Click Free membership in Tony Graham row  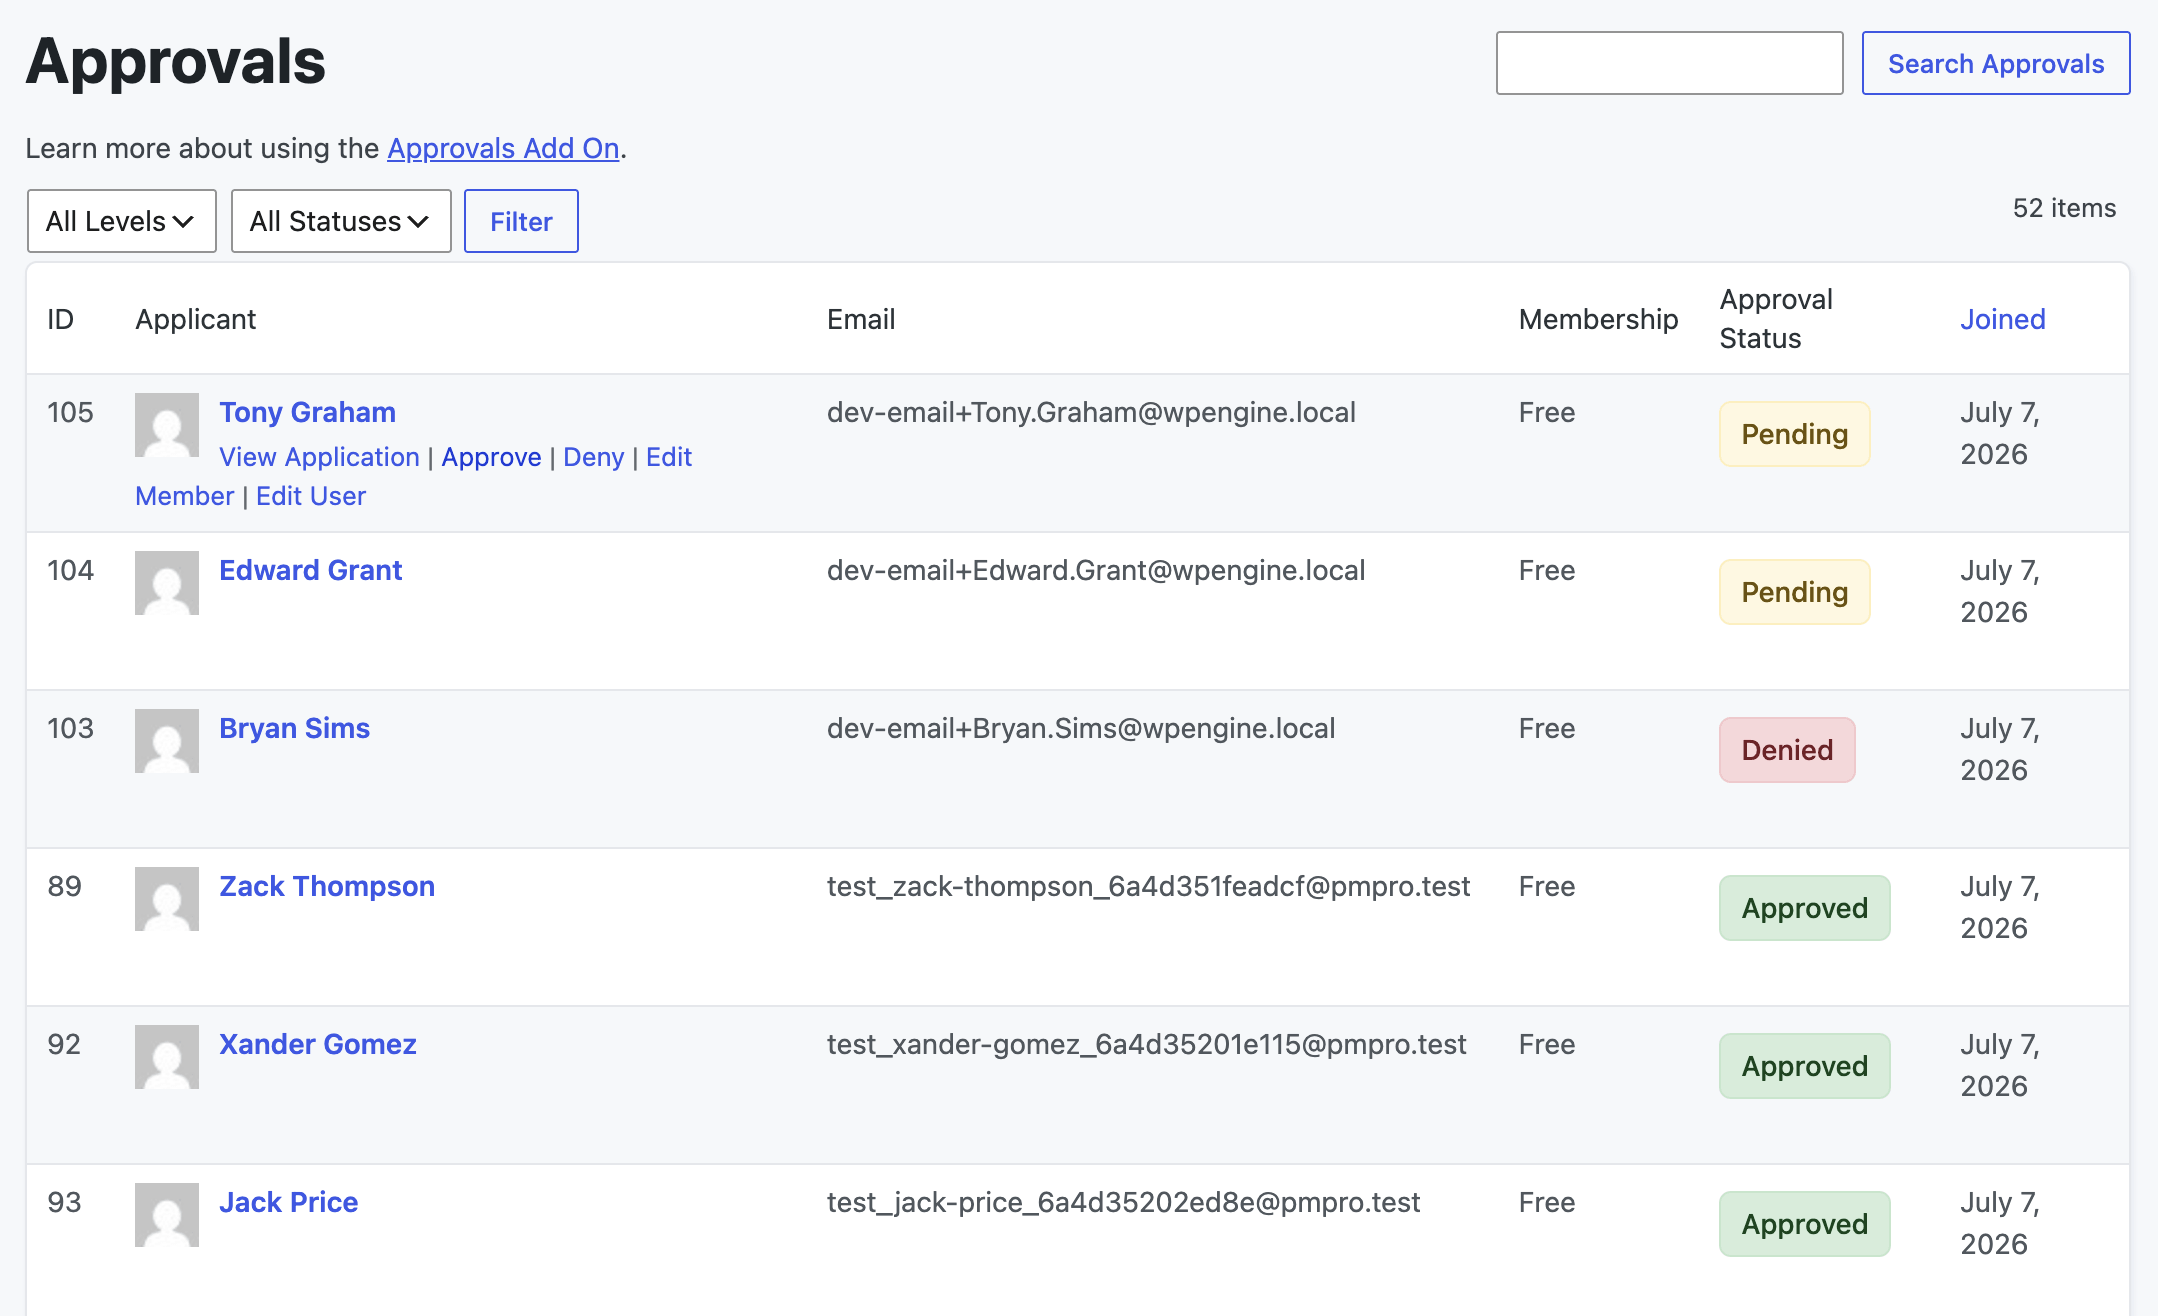1547,412
